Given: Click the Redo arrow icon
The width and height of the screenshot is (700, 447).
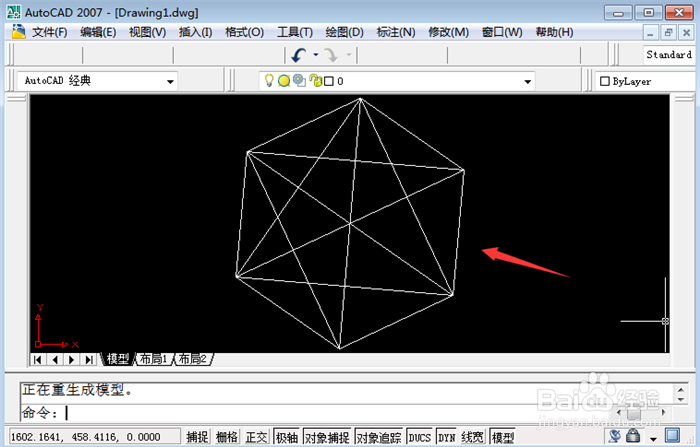Looking at the screenshot, I should (x=331, y=55).
